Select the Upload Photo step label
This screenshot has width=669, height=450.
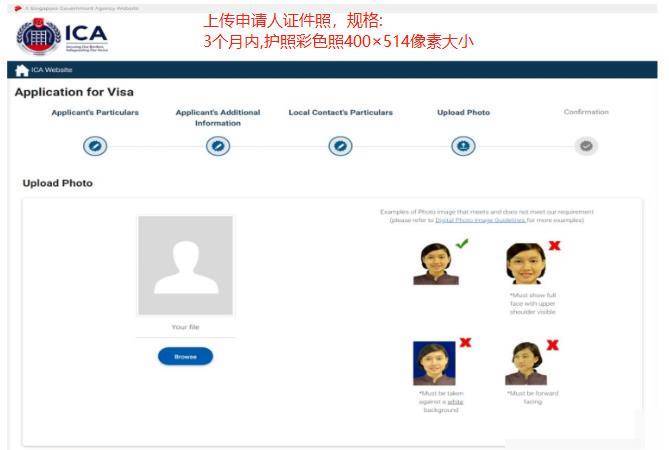(x=463, y=113)
